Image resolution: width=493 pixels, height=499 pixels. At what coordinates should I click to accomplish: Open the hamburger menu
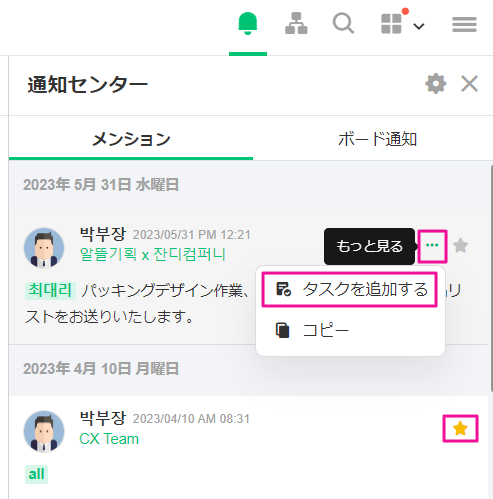464,24
